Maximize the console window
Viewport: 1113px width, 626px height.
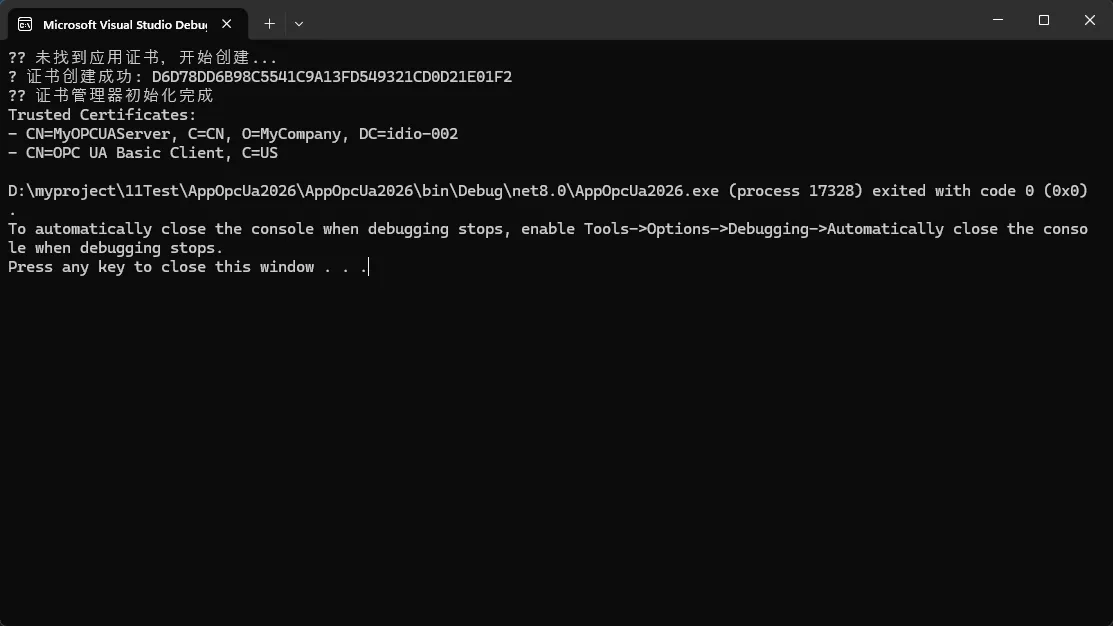(1044, 20)
